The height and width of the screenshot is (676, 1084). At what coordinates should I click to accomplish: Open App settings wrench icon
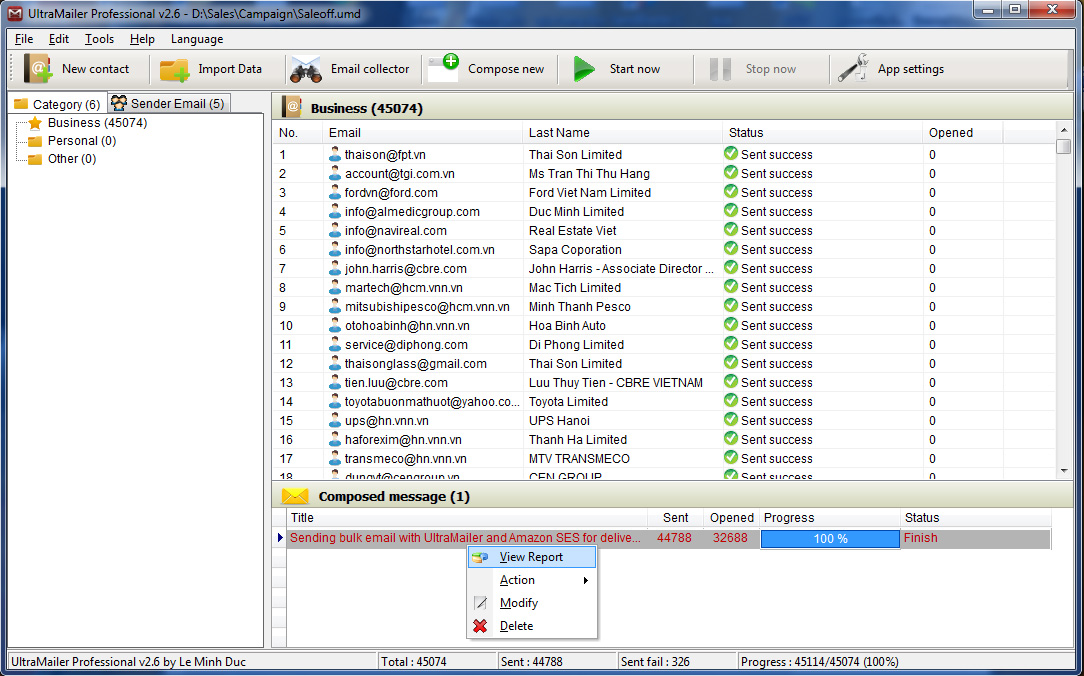(x=853, y=69)
